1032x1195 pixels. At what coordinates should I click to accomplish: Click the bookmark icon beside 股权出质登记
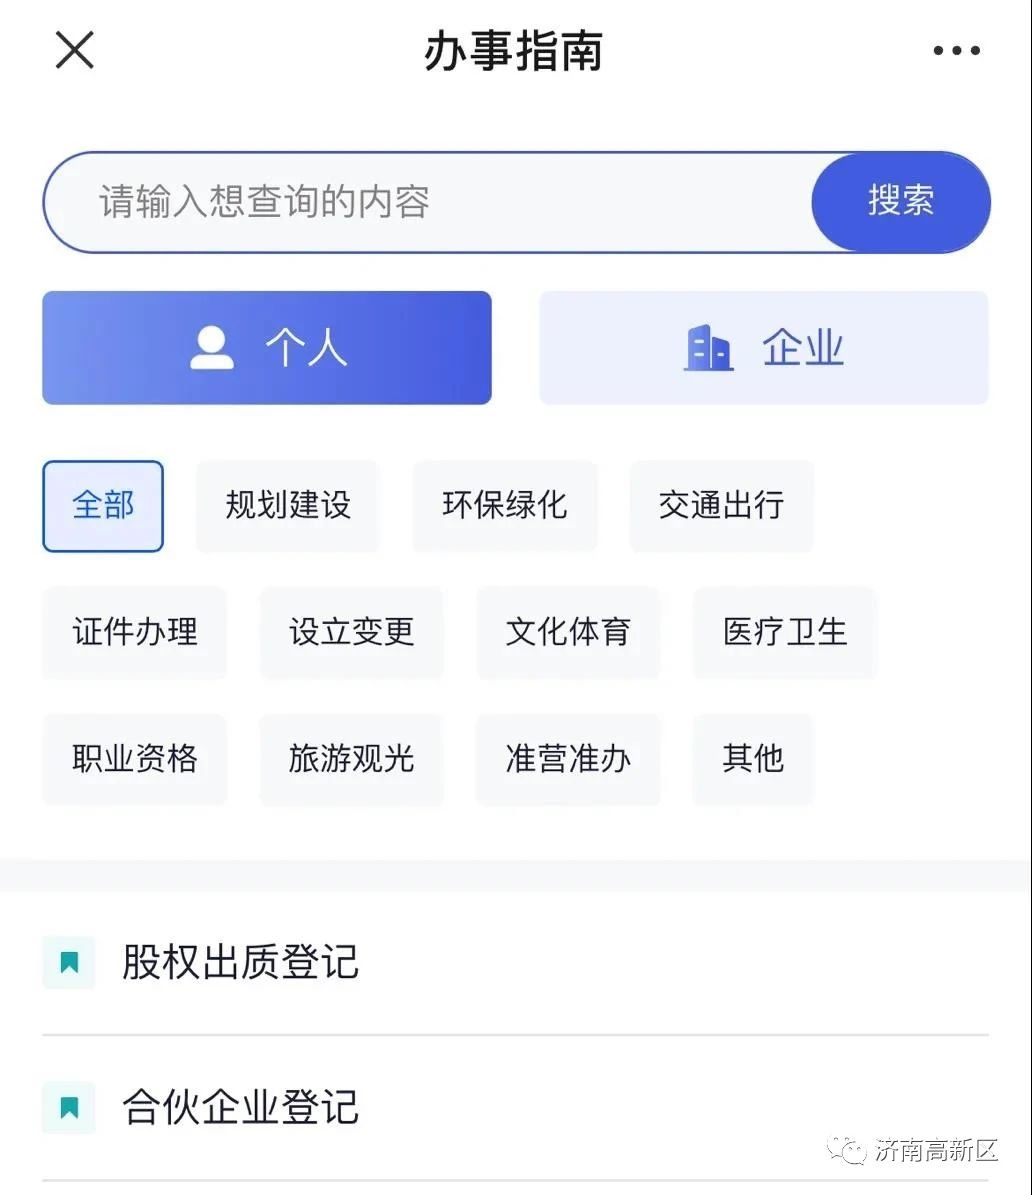[69, 962]
